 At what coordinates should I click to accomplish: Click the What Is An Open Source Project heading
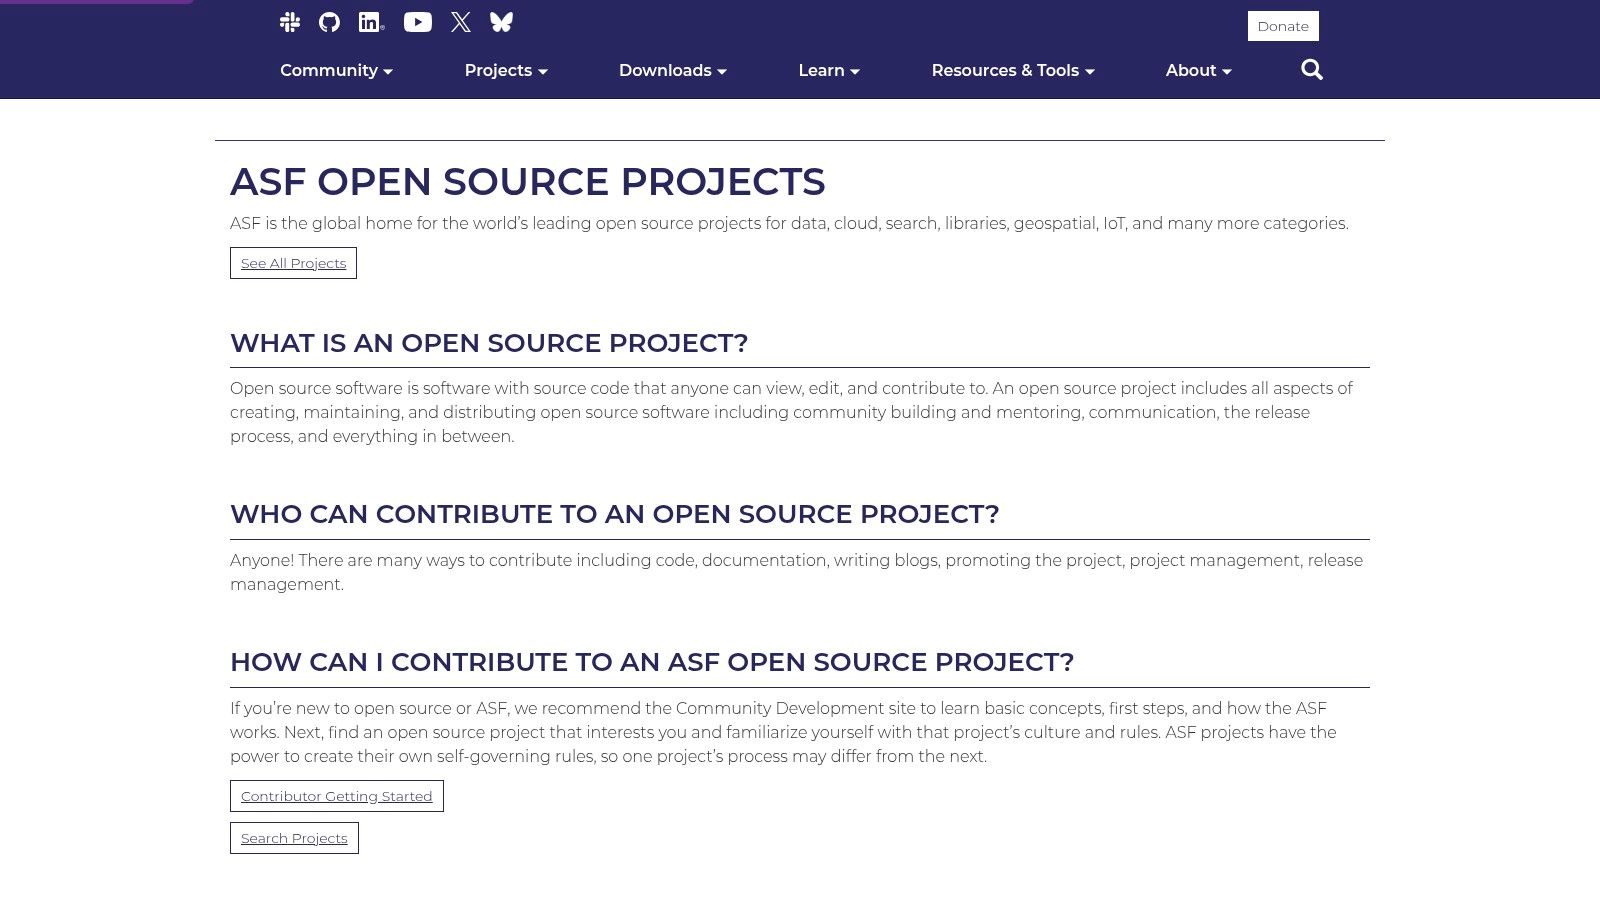click(489, 343)
